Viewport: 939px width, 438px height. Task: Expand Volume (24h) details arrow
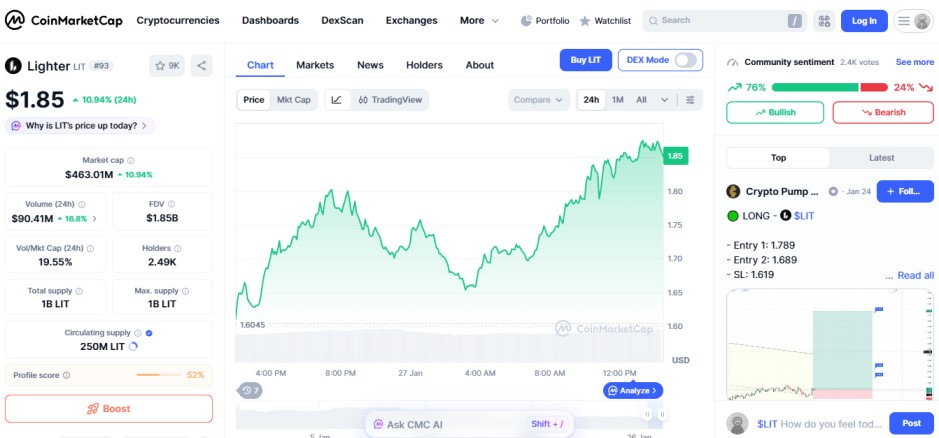(x=95, y=219)
